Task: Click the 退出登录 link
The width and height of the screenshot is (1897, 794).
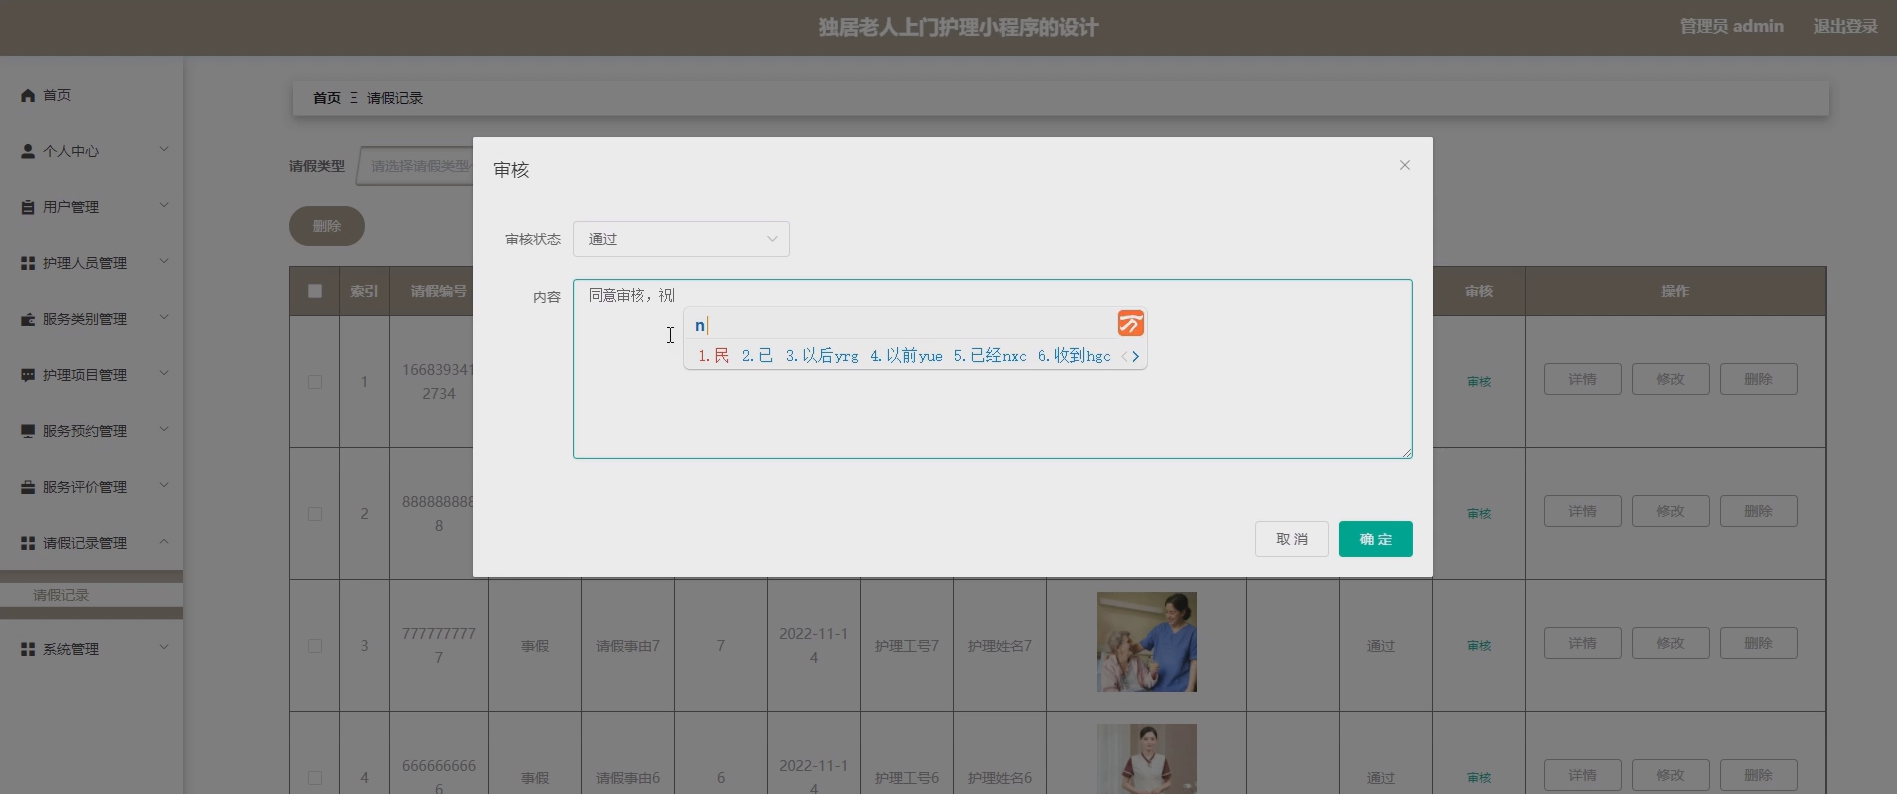Action: (x=1845, y=27)
